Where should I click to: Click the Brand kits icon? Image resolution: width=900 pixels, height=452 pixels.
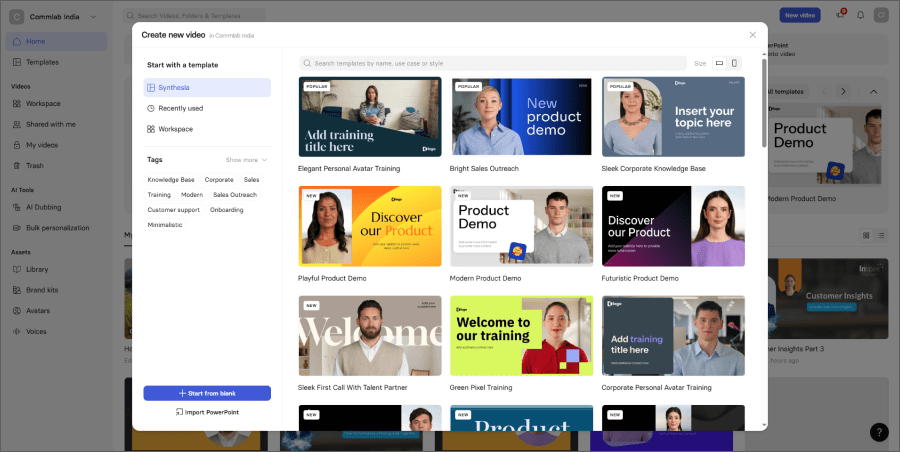[17, 289]
